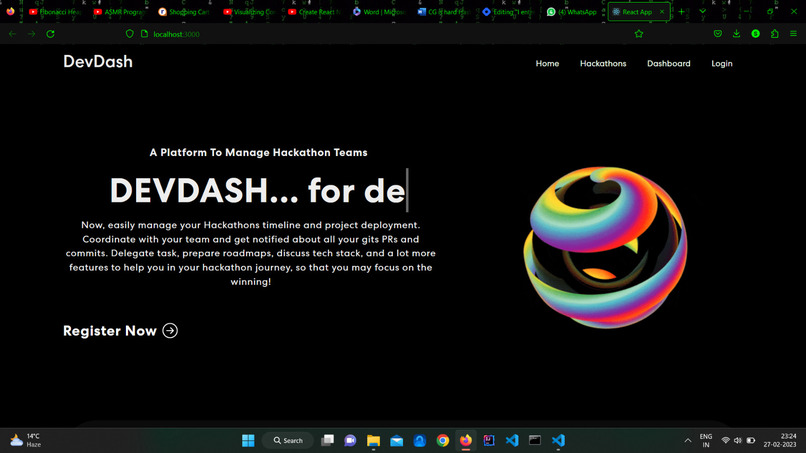Click the battery tray icon
The image size is (806, 453).
tap(750, 441)
